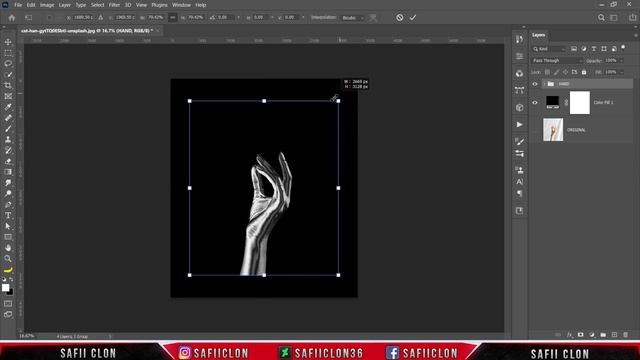Screen dimensions: 640x360
Task: Open the Paragraph panel icon
Action: 520,193
